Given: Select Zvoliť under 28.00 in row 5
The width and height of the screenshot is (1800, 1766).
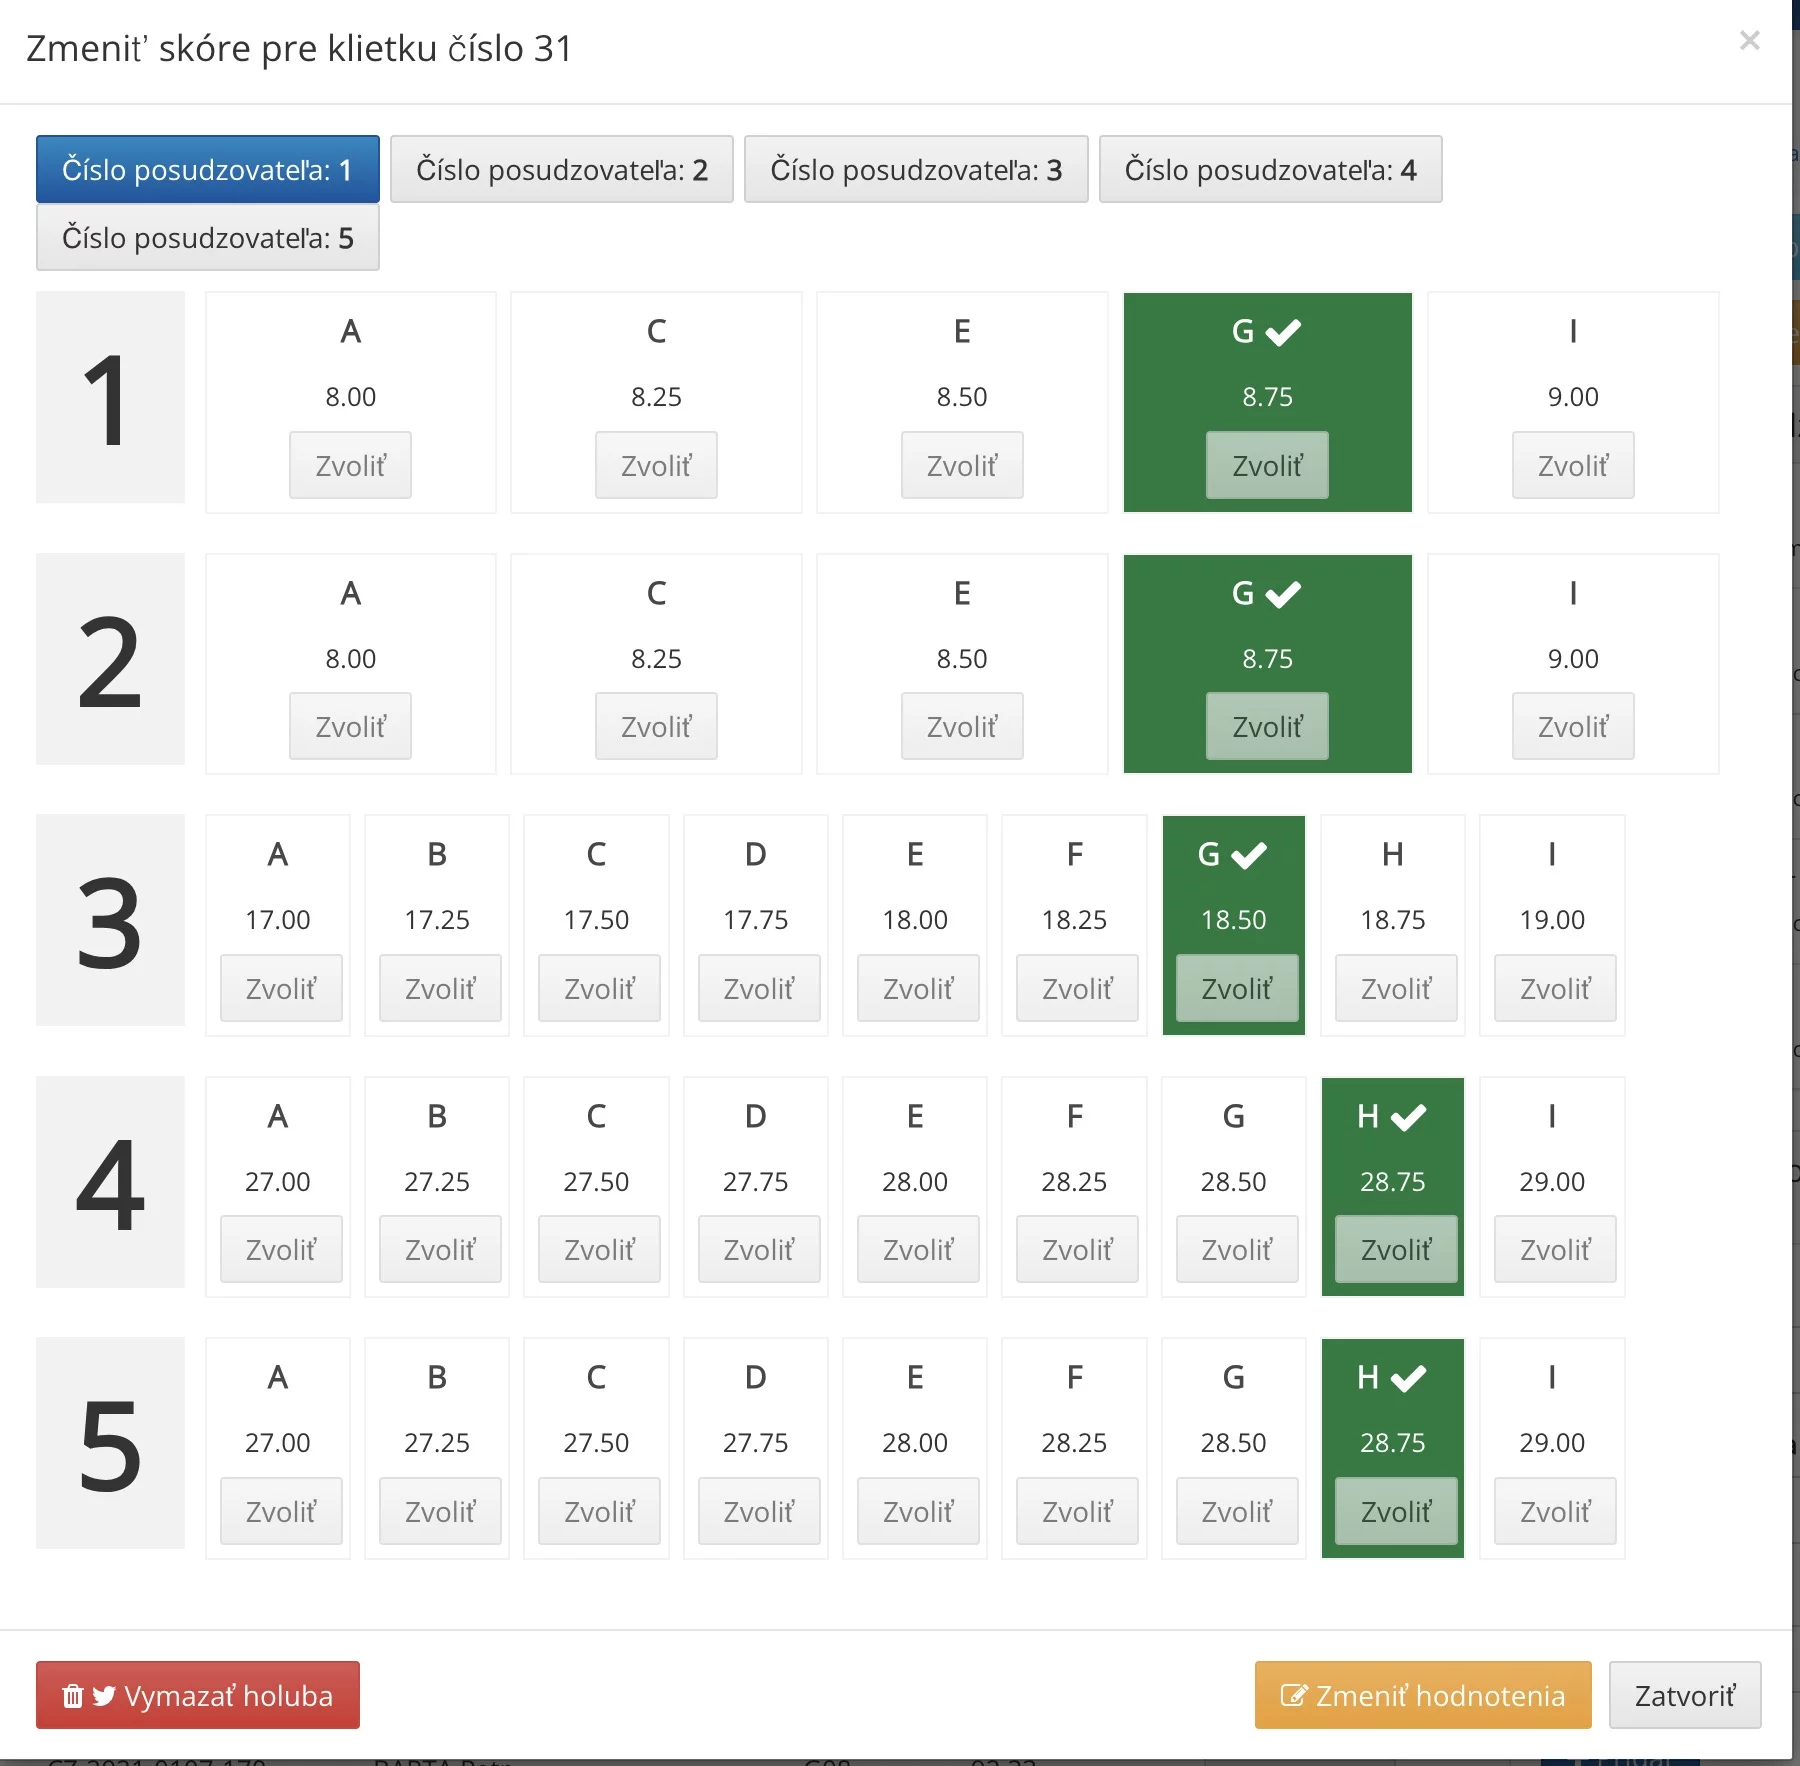Looking at the screenshot, I should 917,1512.
